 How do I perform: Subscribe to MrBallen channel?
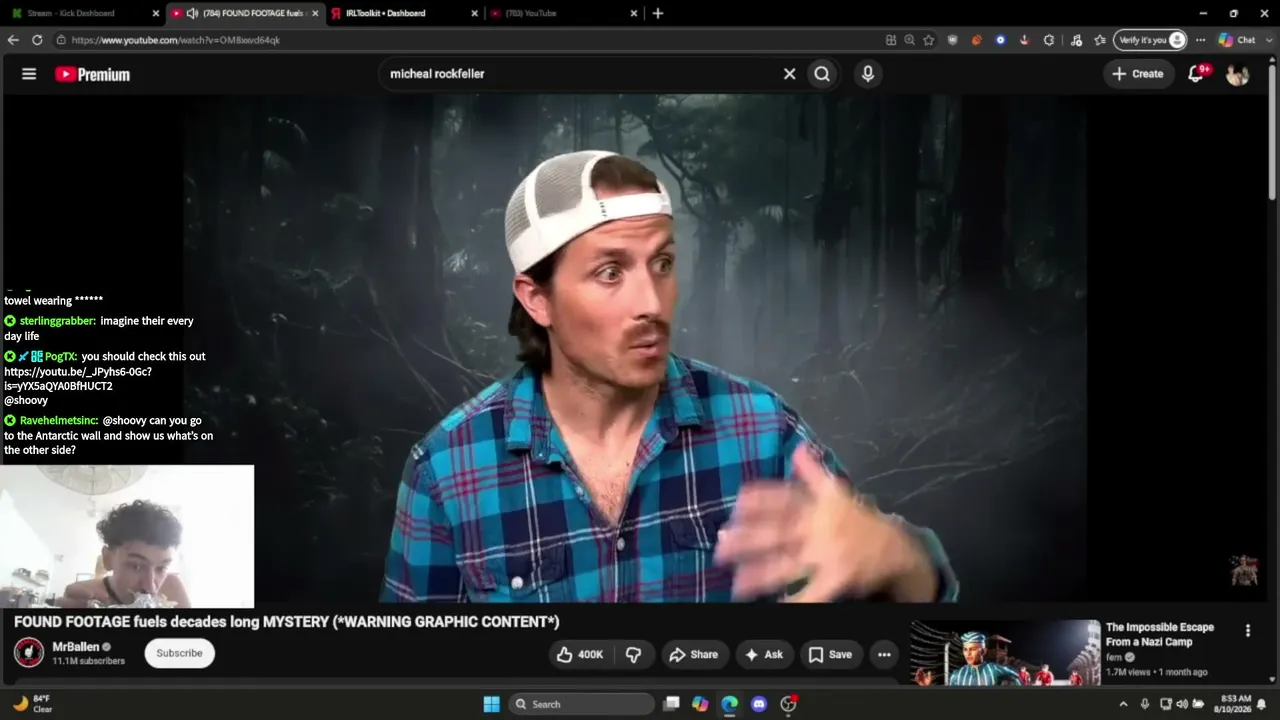coord(180,653)
